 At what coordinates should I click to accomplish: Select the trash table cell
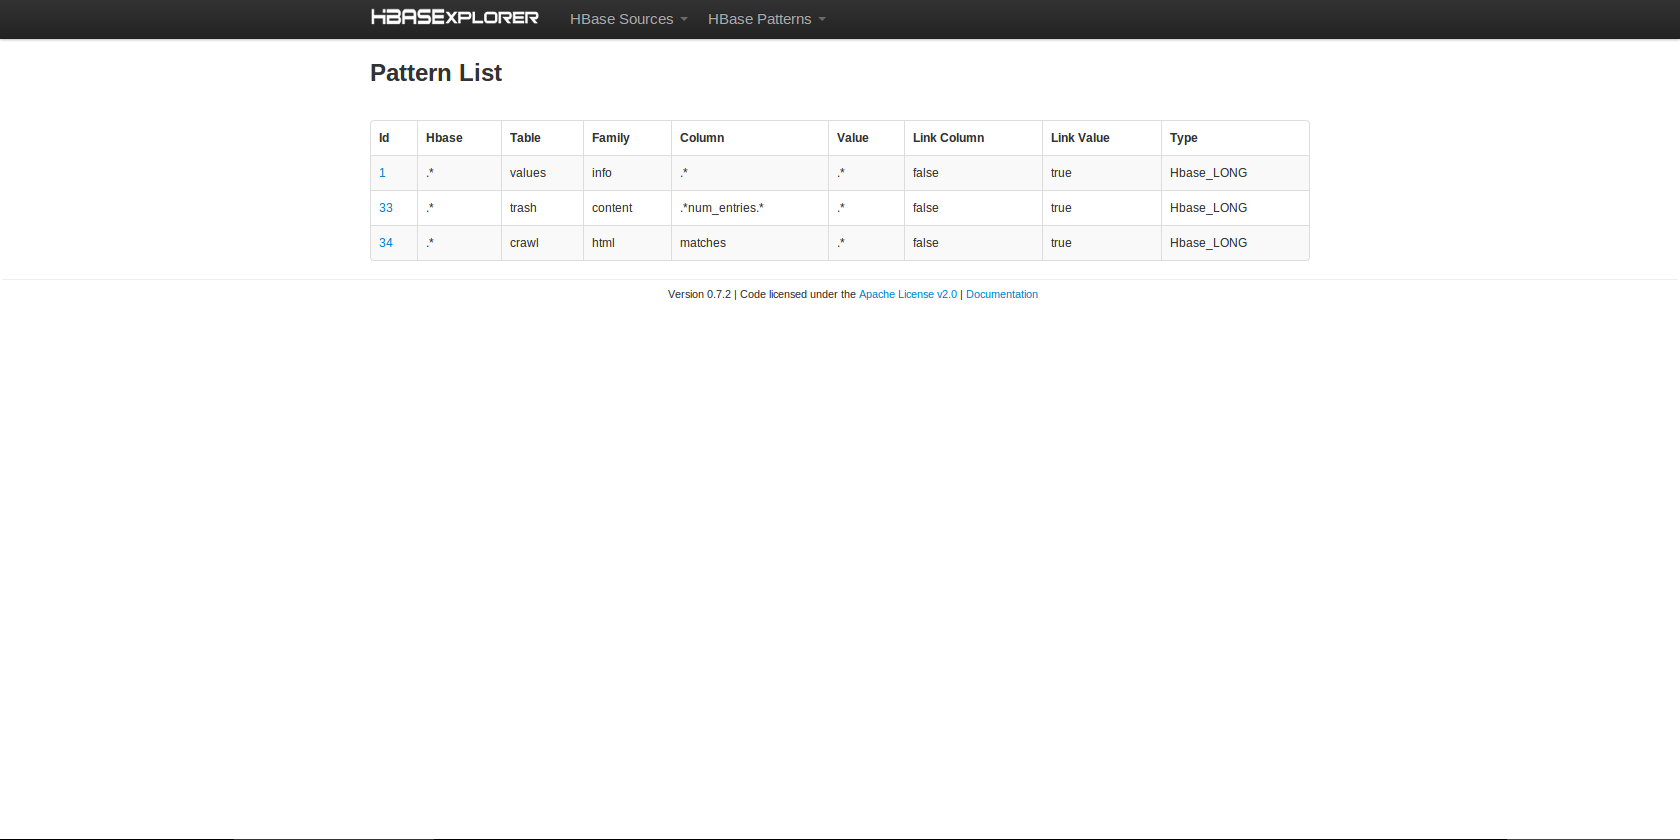coord(523,208)
